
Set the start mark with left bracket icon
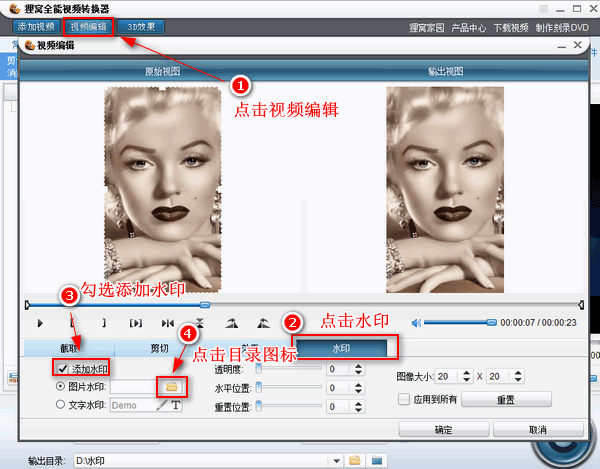72,323
